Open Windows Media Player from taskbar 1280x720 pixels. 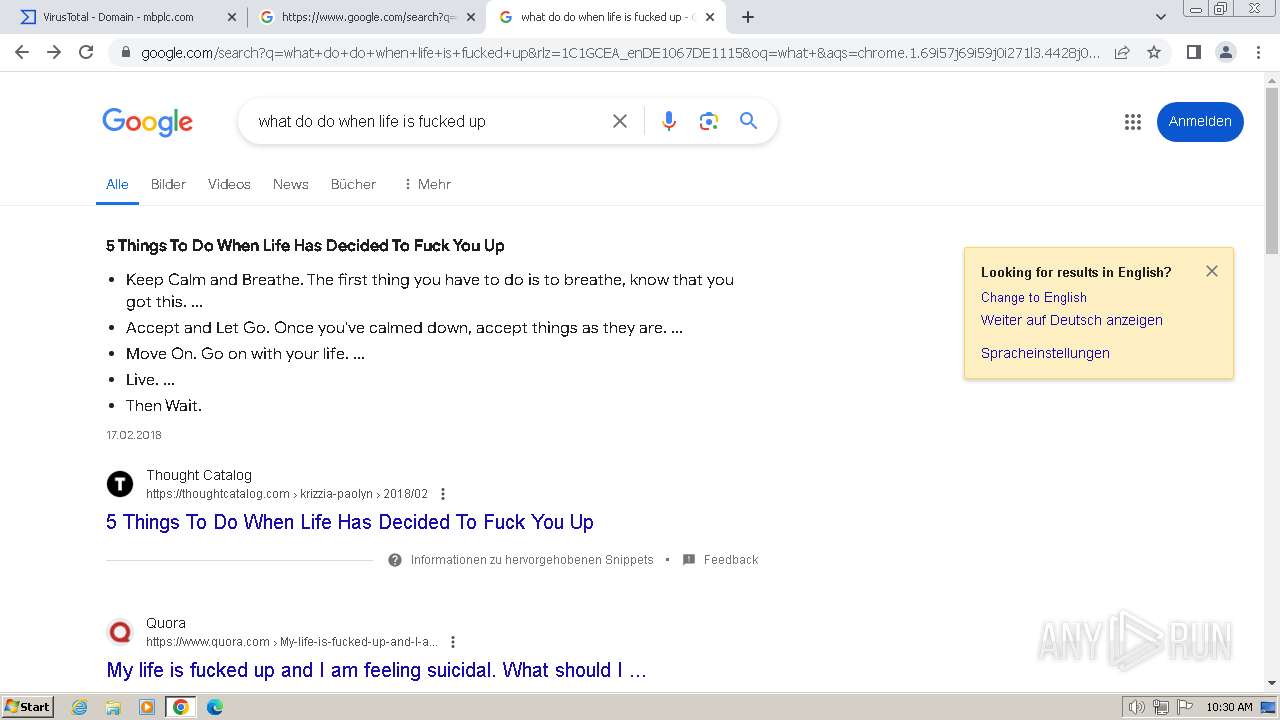point(147,707)
